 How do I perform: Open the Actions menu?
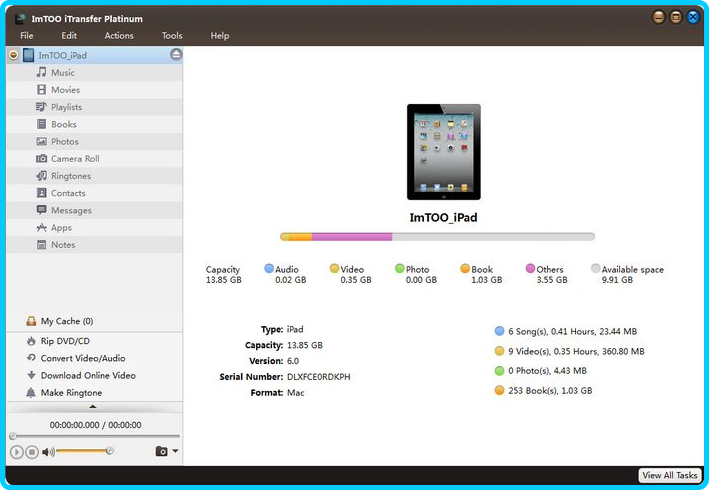coord(119,36)
